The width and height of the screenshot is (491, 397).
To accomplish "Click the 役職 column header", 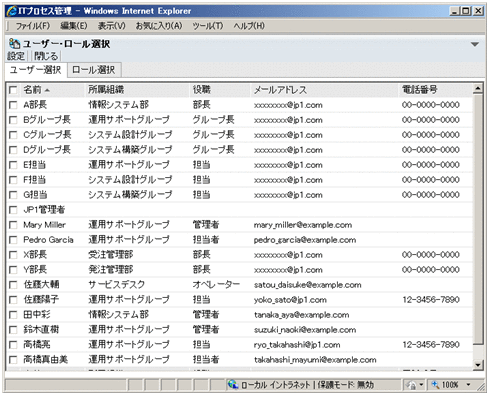I will pos(202,89).
